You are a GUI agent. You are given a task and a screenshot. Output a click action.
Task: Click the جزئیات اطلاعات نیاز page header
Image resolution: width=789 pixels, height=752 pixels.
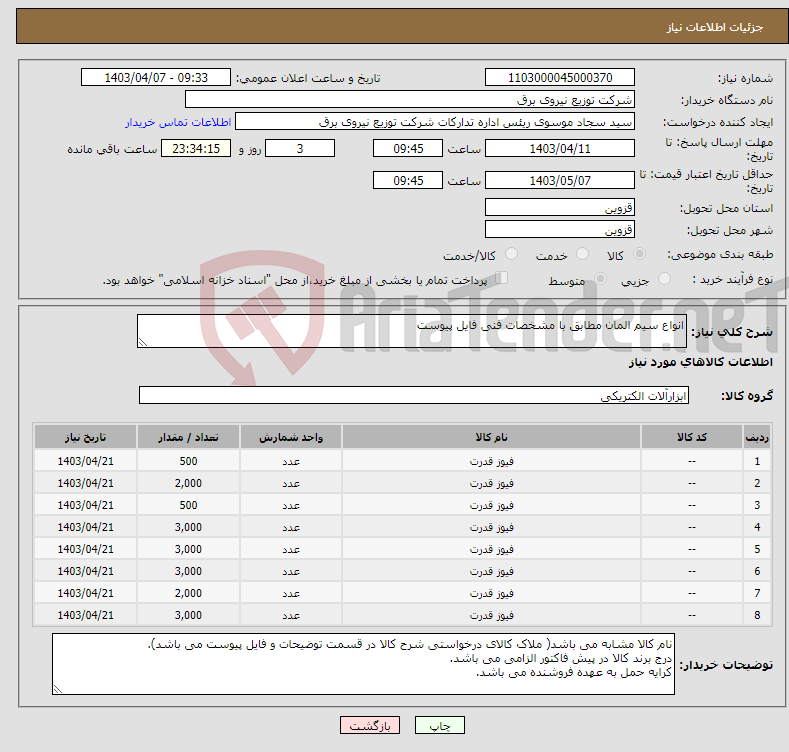pyautogui.click(x=715, y=27)
